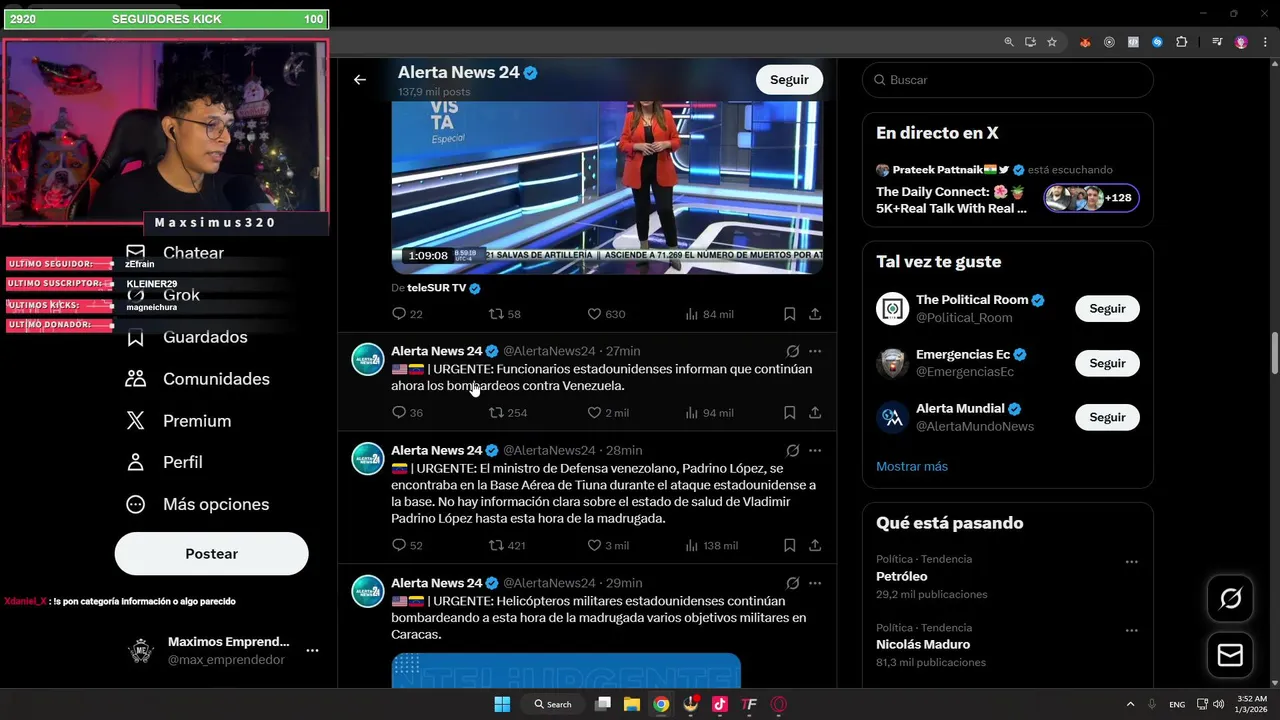Image resolution: width=1280 pixels, height=720 pixels.
Task: Open the floating messages envelope button
Action: (1230, 655)
